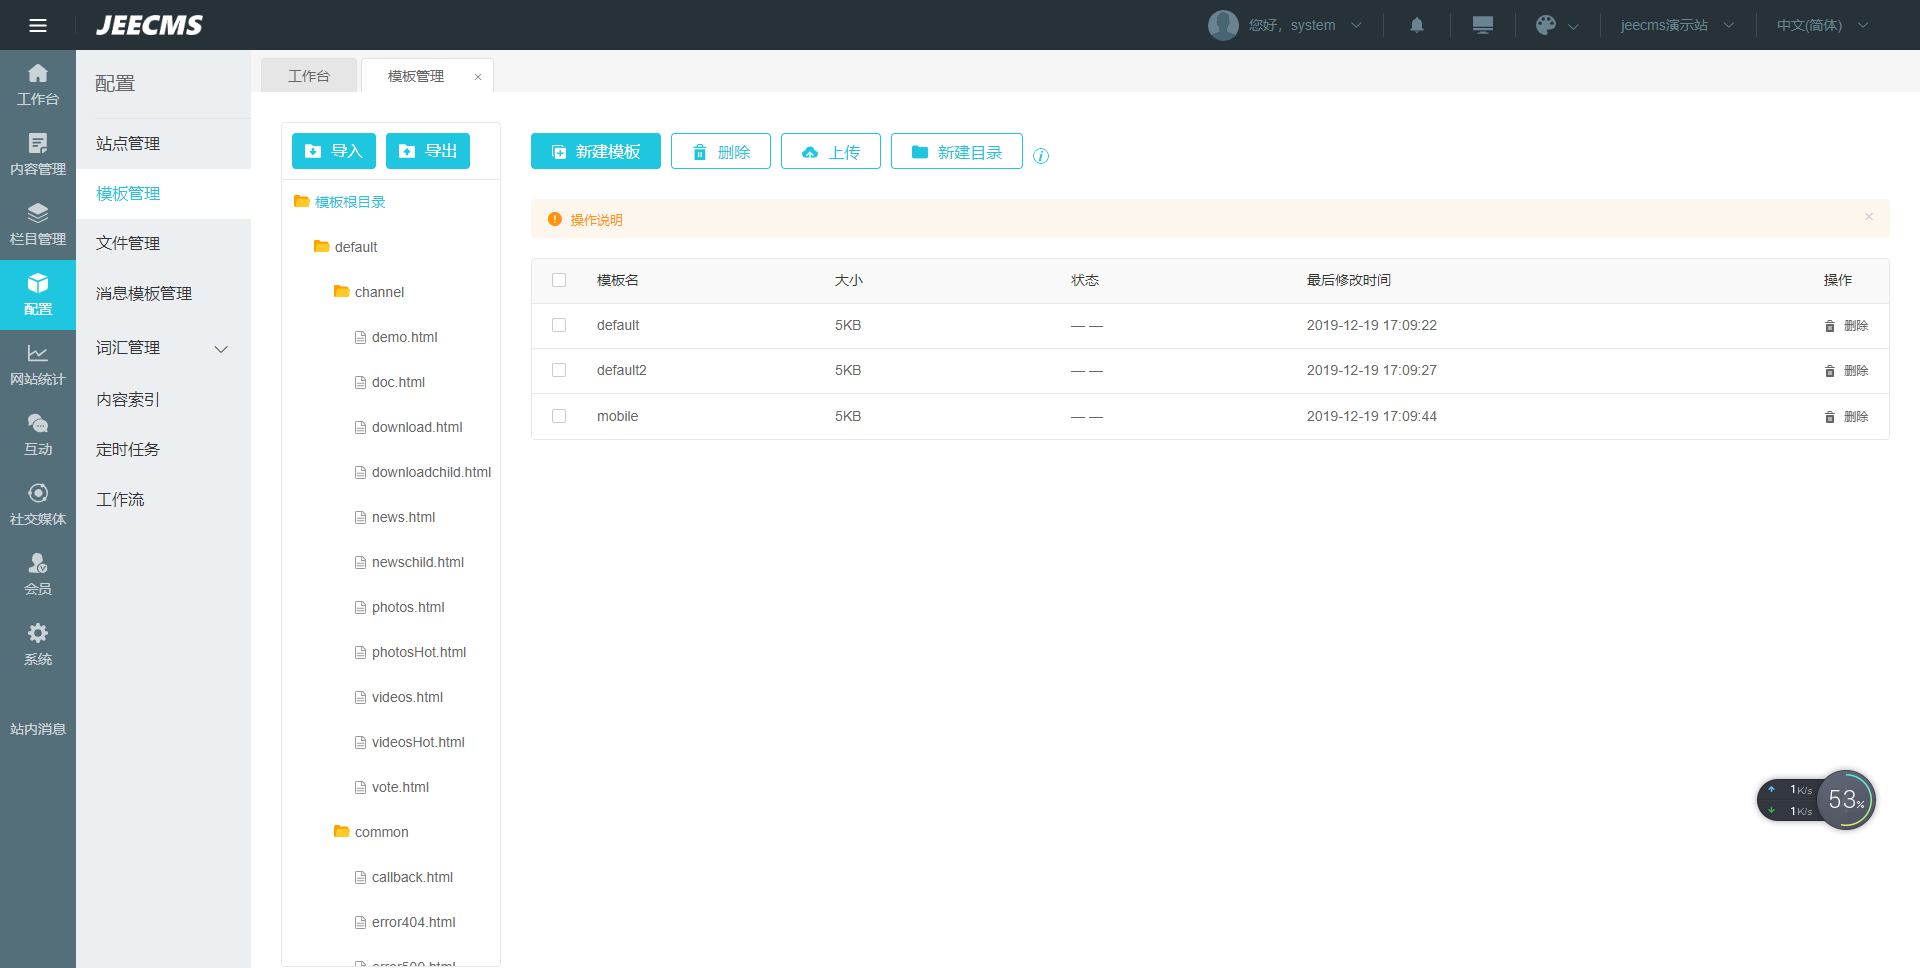This screenshot has height=968, width=1920.
Task: Click delete trash icon for mobile row
Action: click(x=1829, y=417)
